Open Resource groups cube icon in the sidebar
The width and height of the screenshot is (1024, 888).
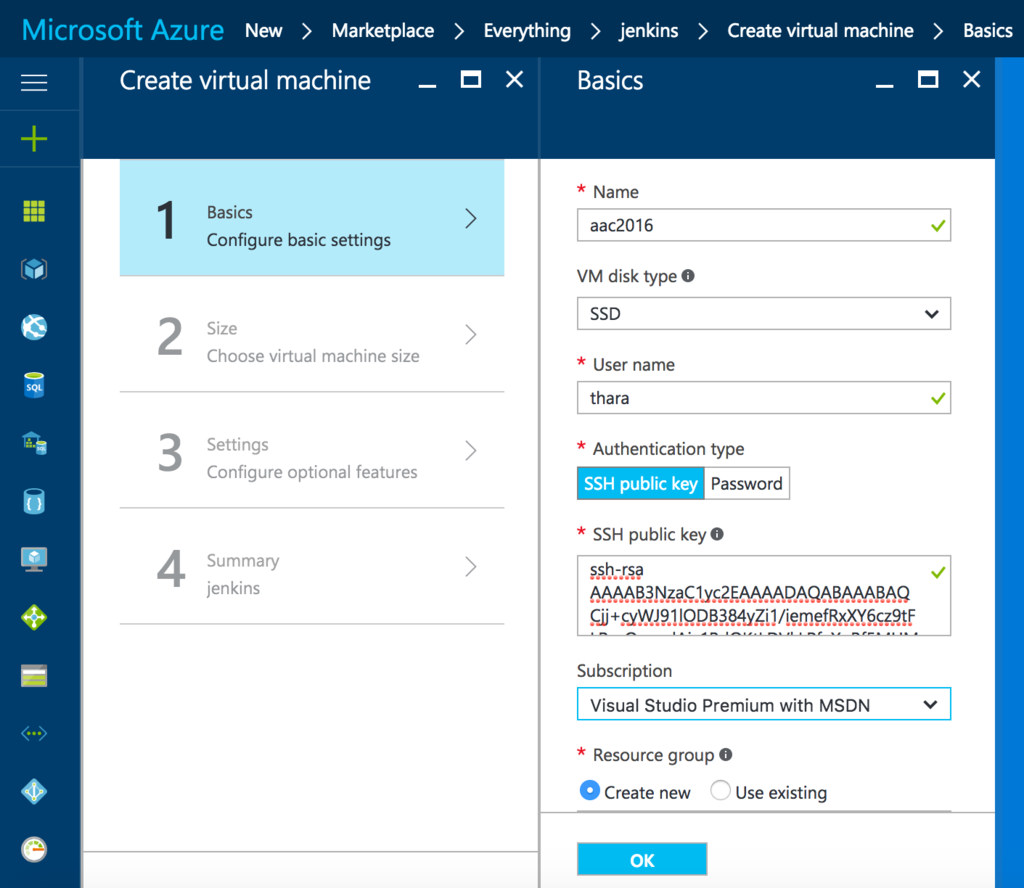[34, 269]
